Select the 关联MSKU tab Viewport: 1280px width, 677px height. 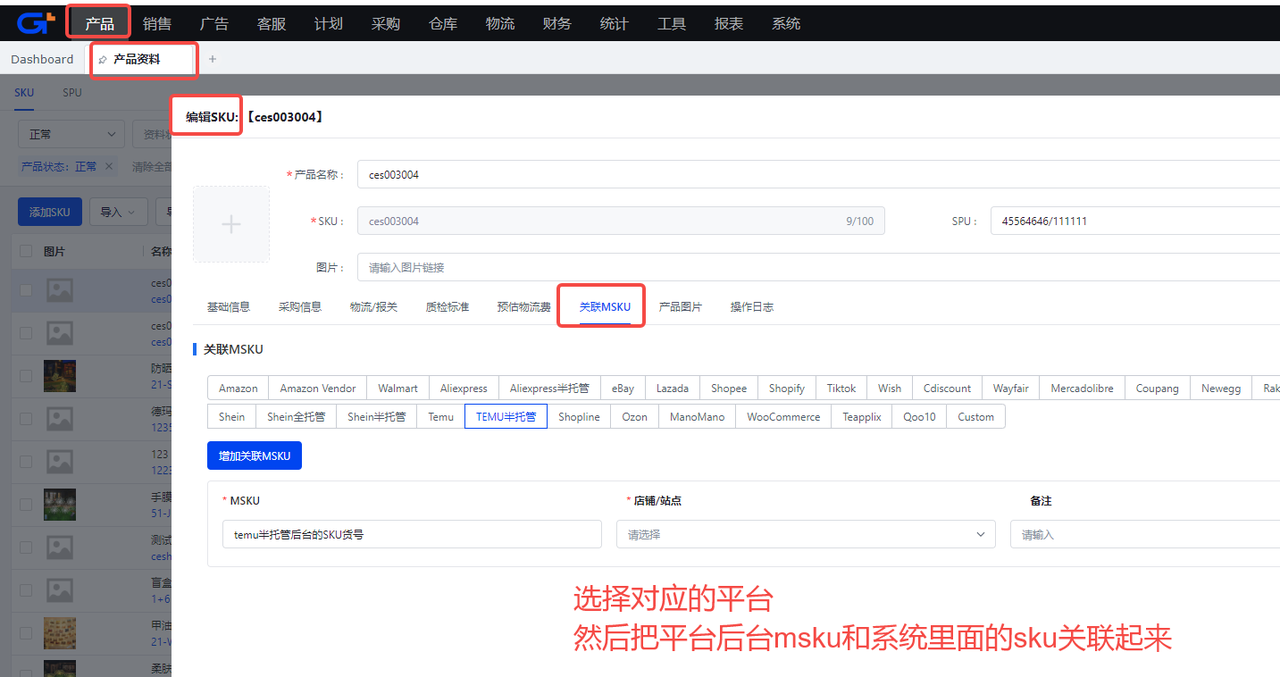tap(605, 307)
